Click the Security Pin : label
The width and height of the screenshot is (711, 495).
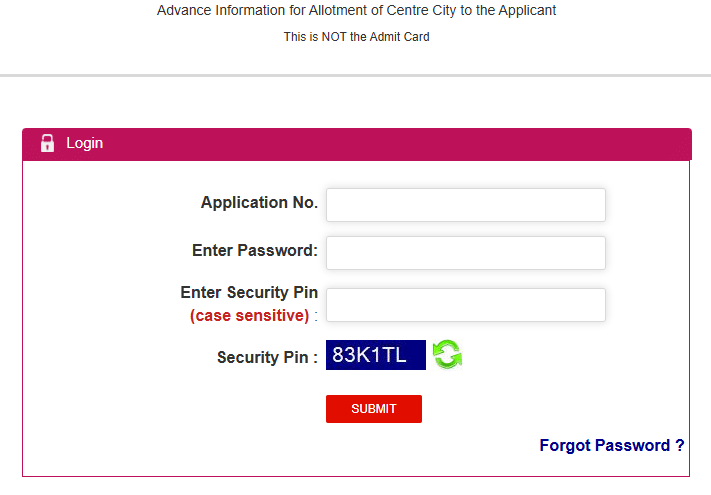pyautogui.click(x=267, y=357)
